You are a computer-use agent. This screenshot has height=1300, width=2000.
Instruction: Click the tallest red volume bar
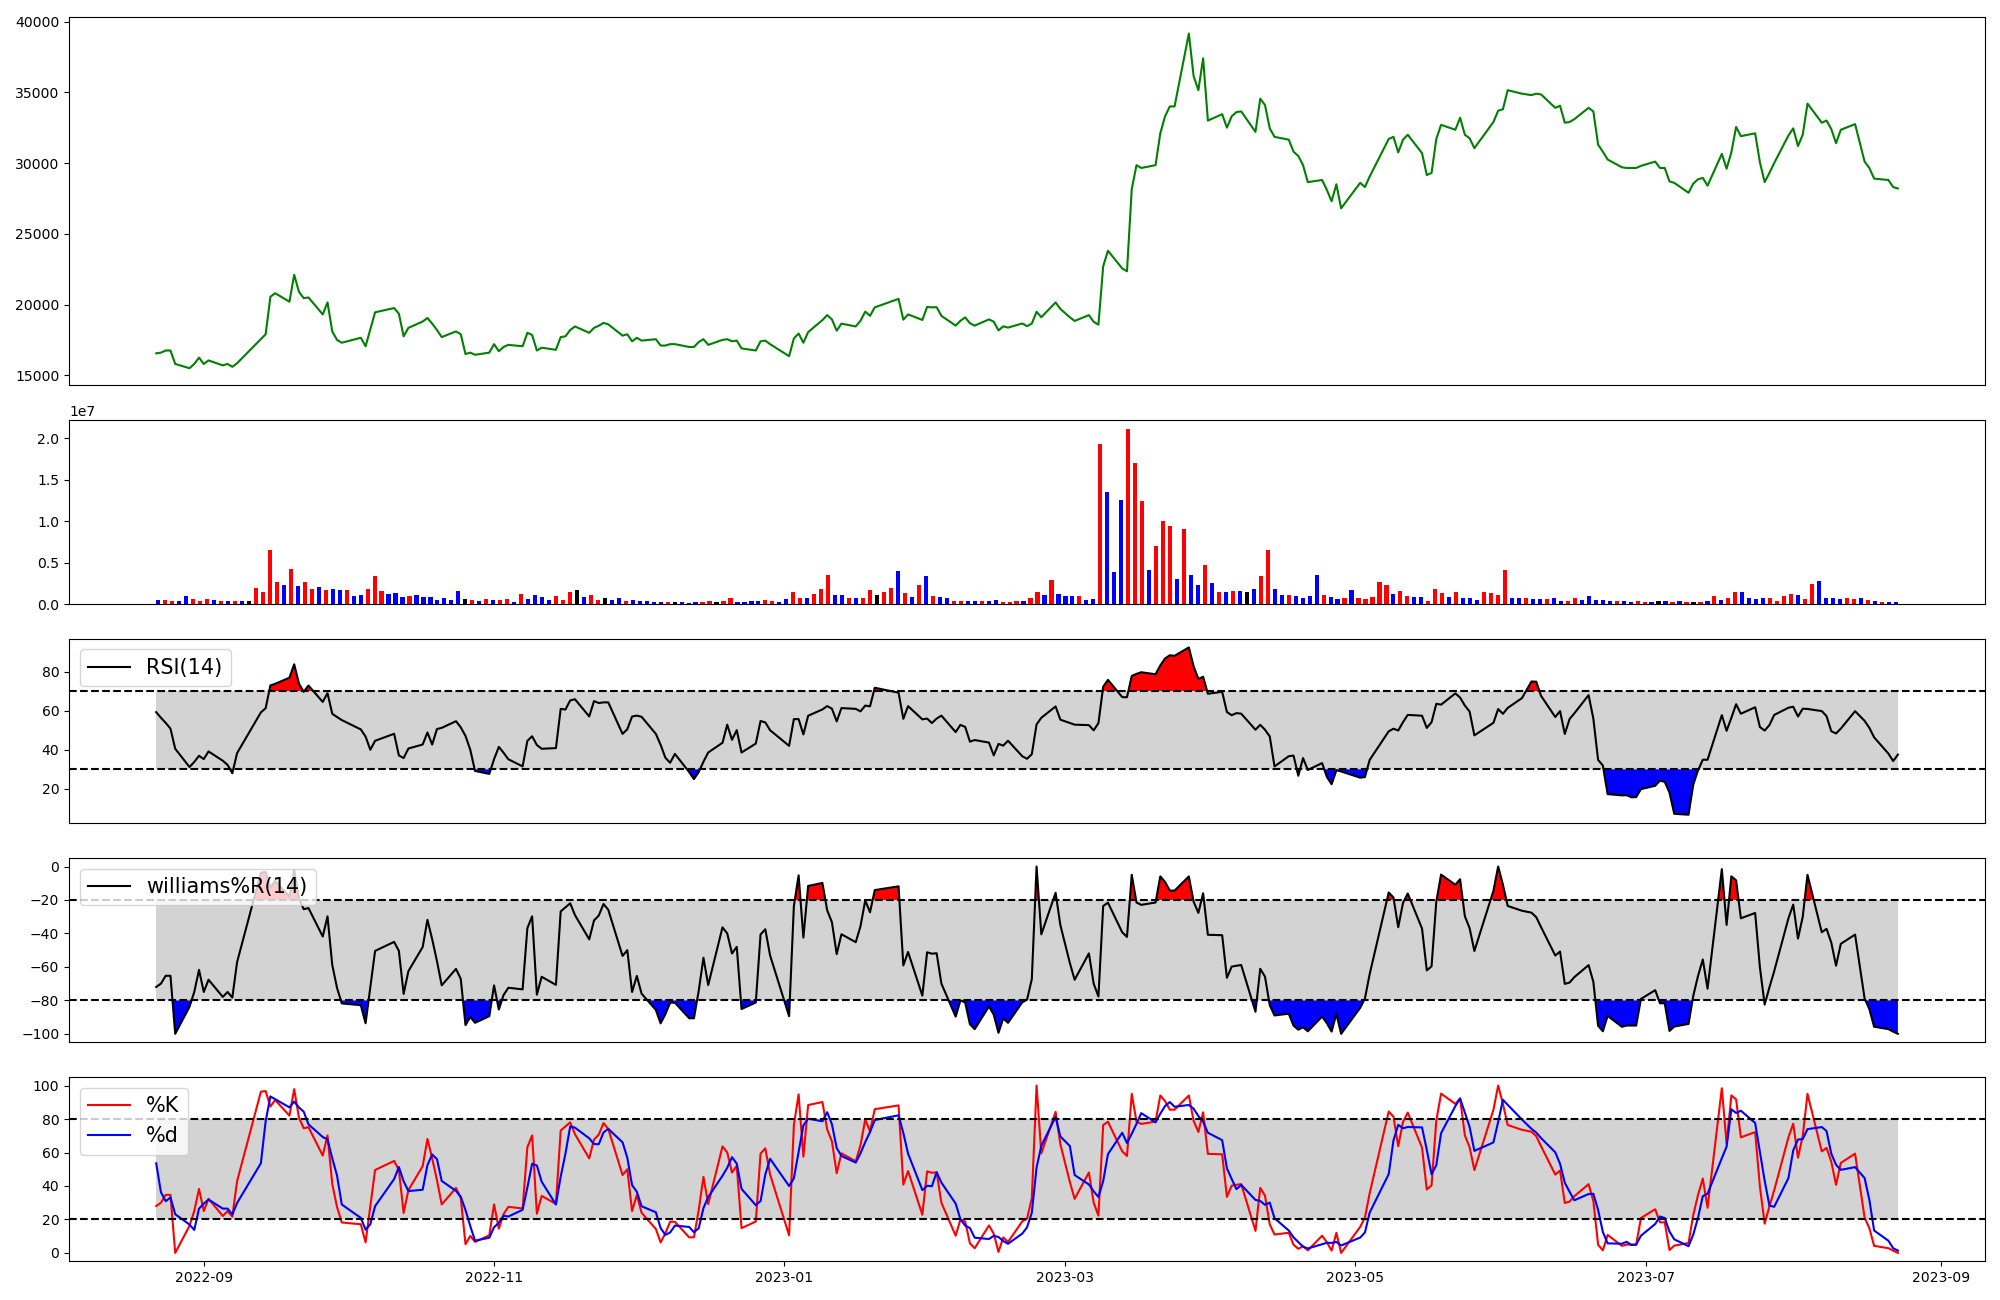click(x=1128, y=516)
